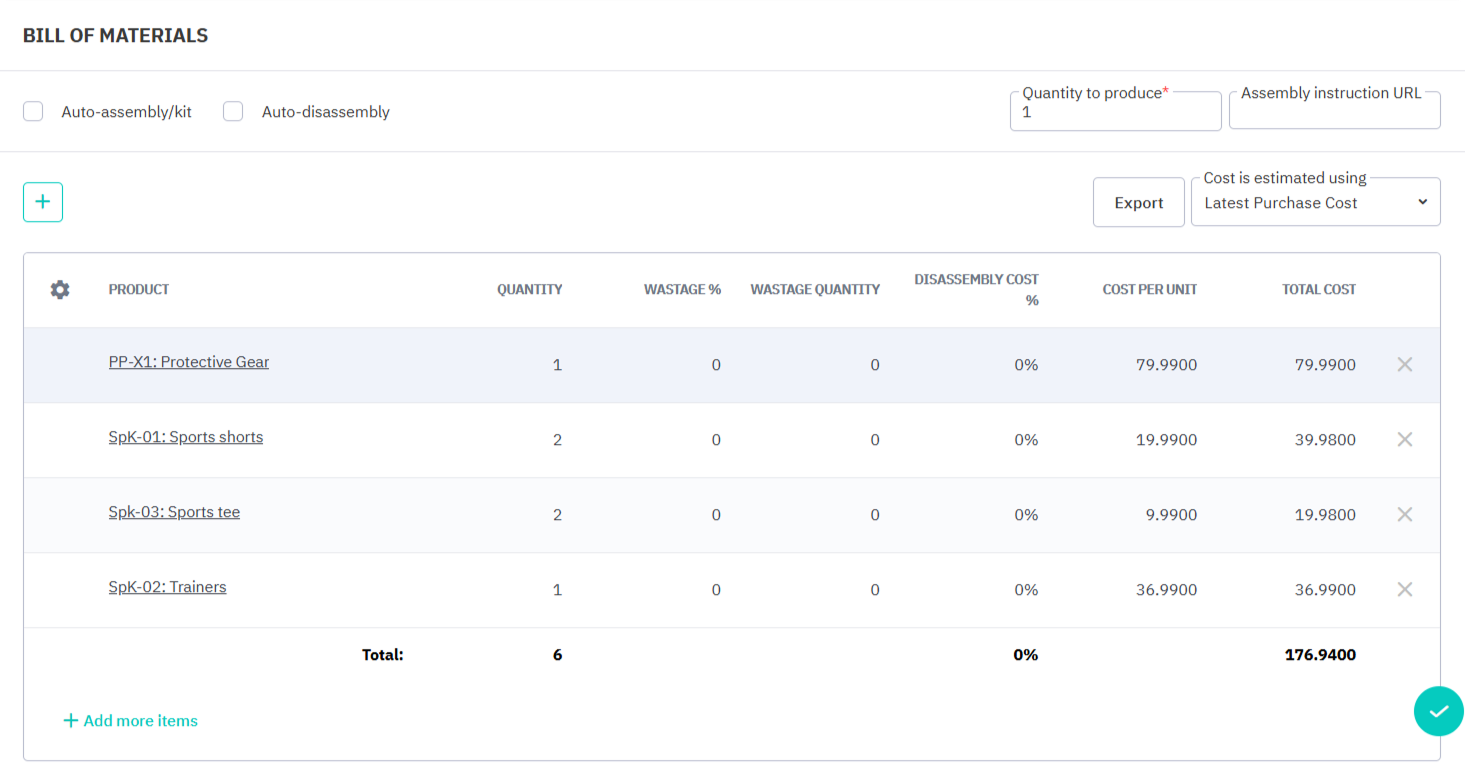Open the Cost is estimated using dropdown
Viewport: 1465px width, 779px height.
coord(1315,203)
